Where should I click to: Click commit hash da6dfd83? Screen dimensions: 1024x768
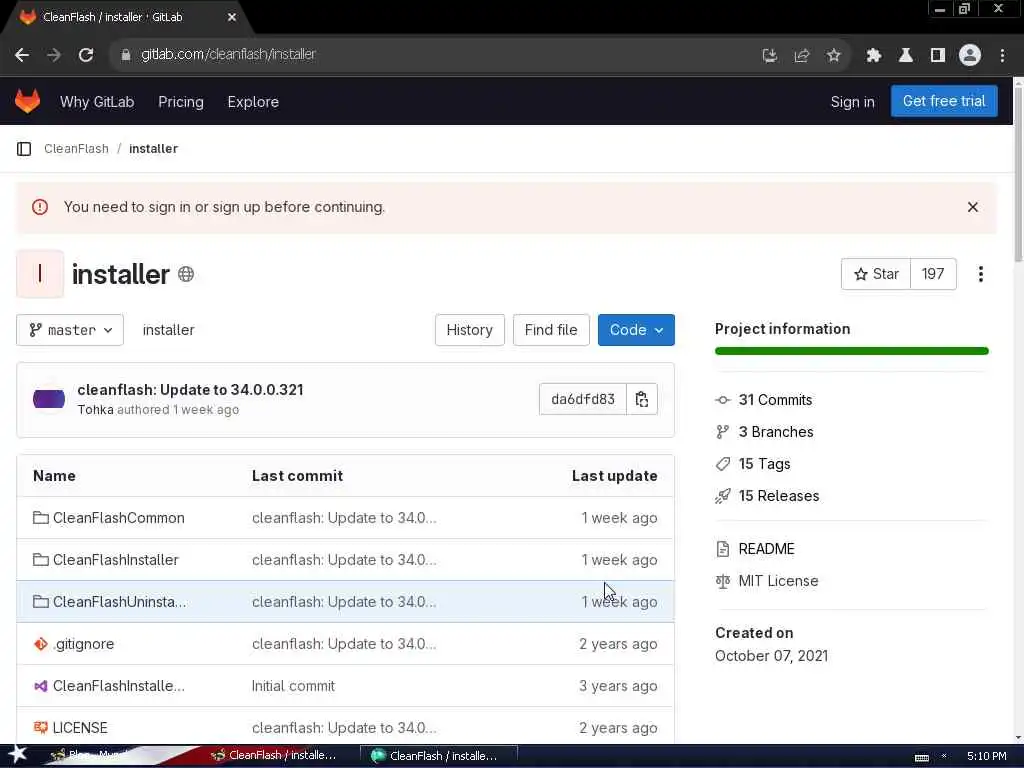pos(583,399)
